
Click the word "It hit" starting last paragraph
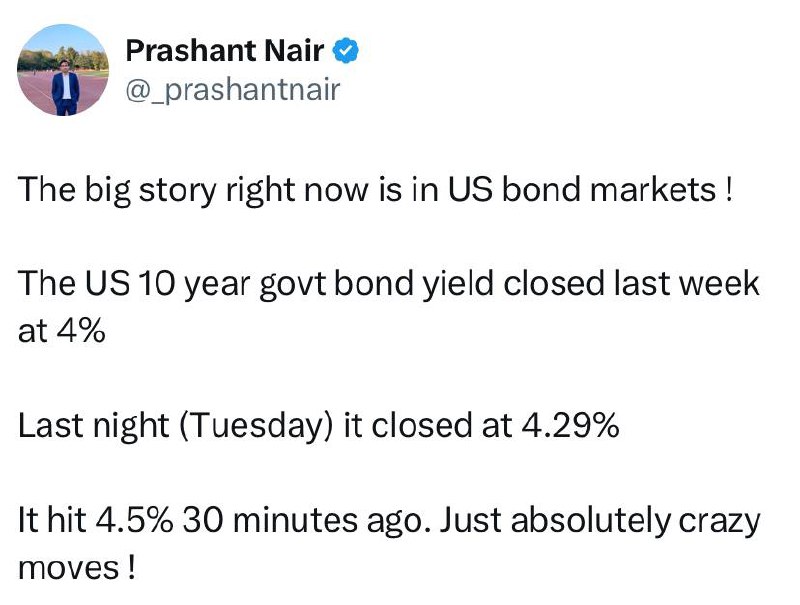point(52,520)
